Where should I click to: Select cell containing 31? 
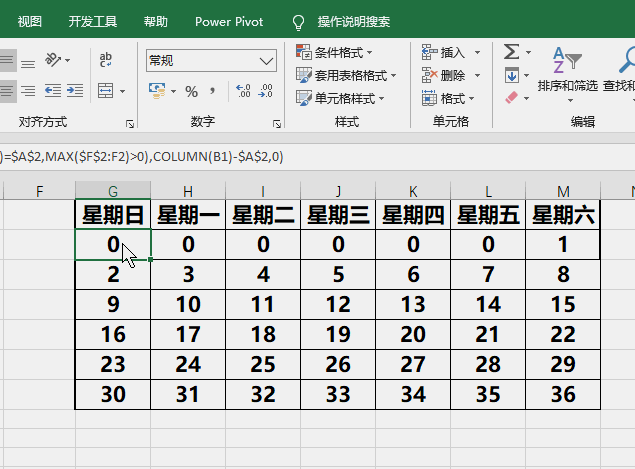(188, 394)
